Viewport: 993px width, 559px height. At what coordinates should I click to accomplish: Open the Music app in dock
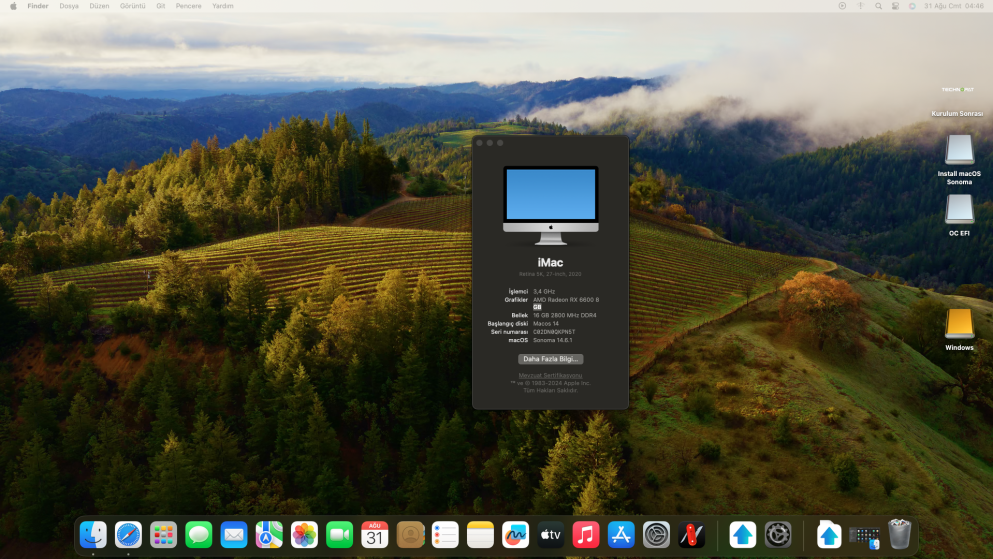(x=586, y=535)
